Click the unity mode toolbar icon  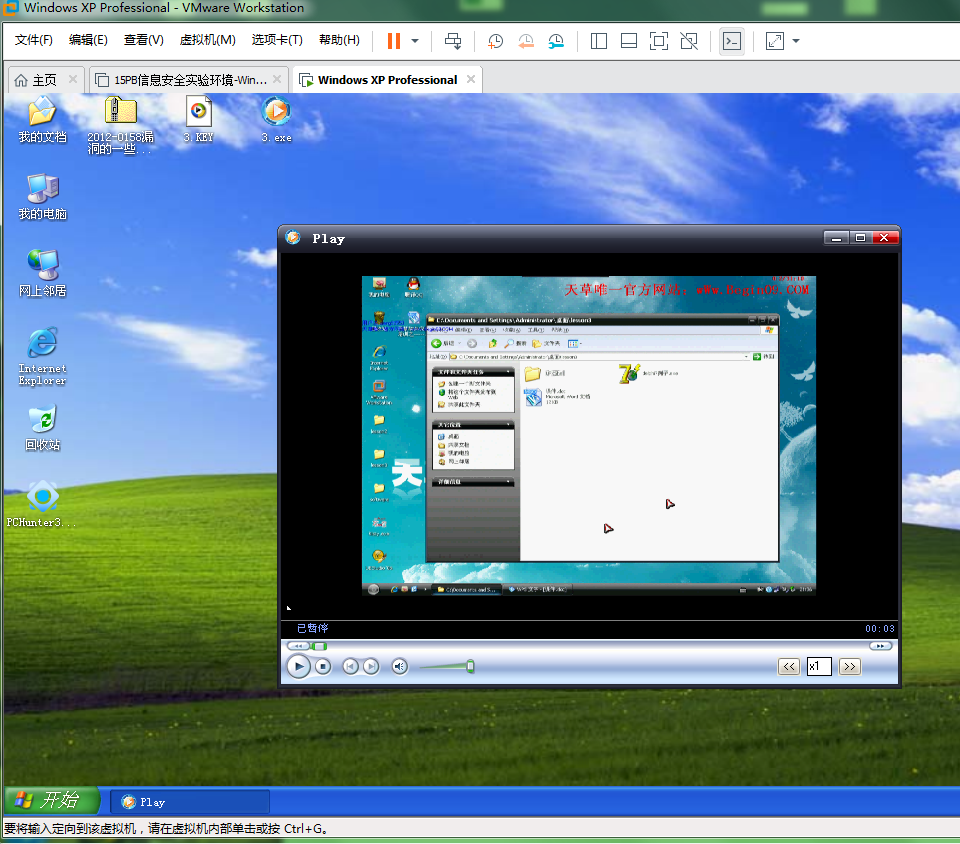pyautogui.click(x=689, y=41)
